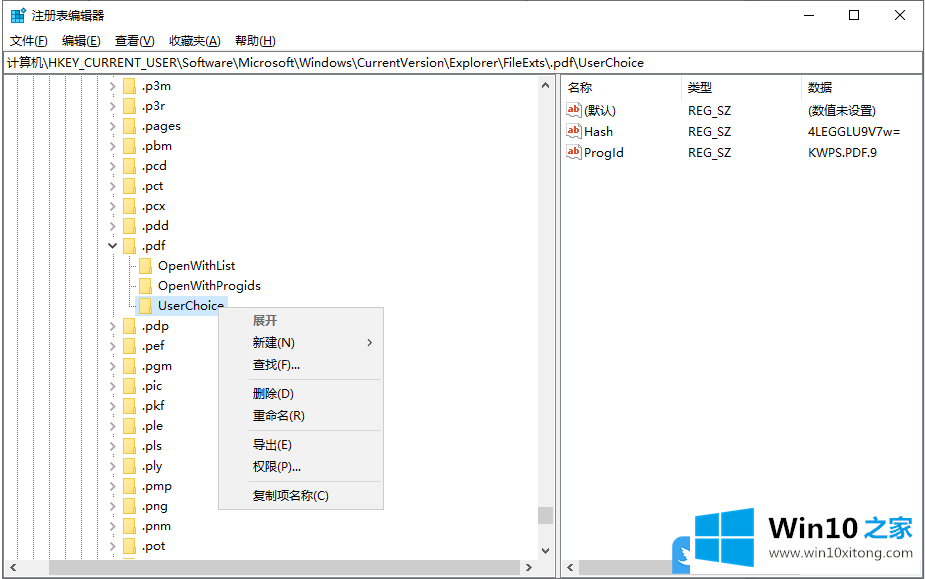This screenshot has width=925, height=579.
Task: Click the .p3r folder icon
Action: [x=129, y=106]
